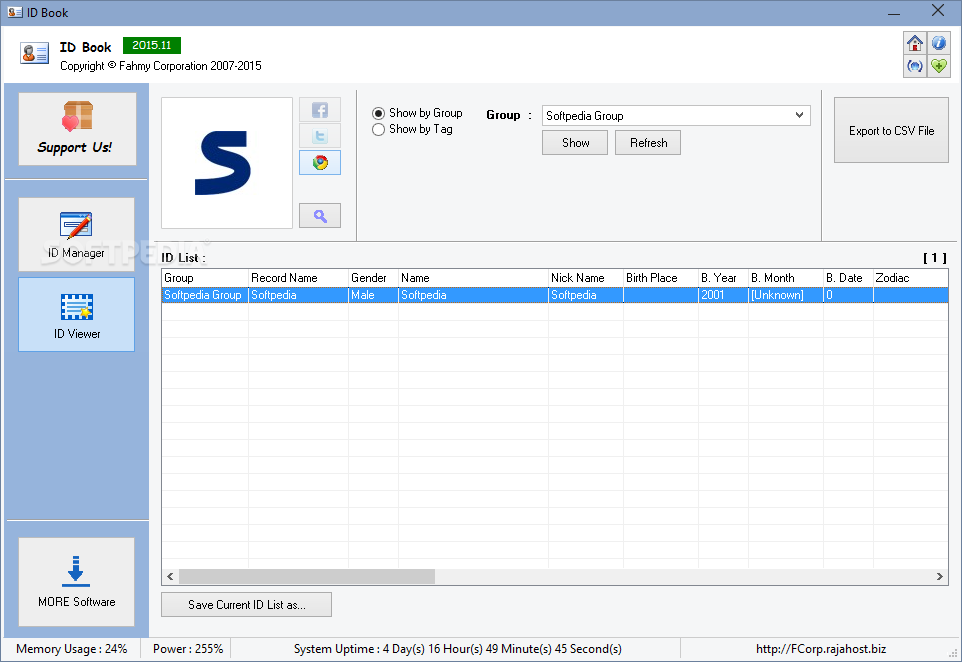
Task: Open the Chrome browser icon button
Action: click(320, 163)
